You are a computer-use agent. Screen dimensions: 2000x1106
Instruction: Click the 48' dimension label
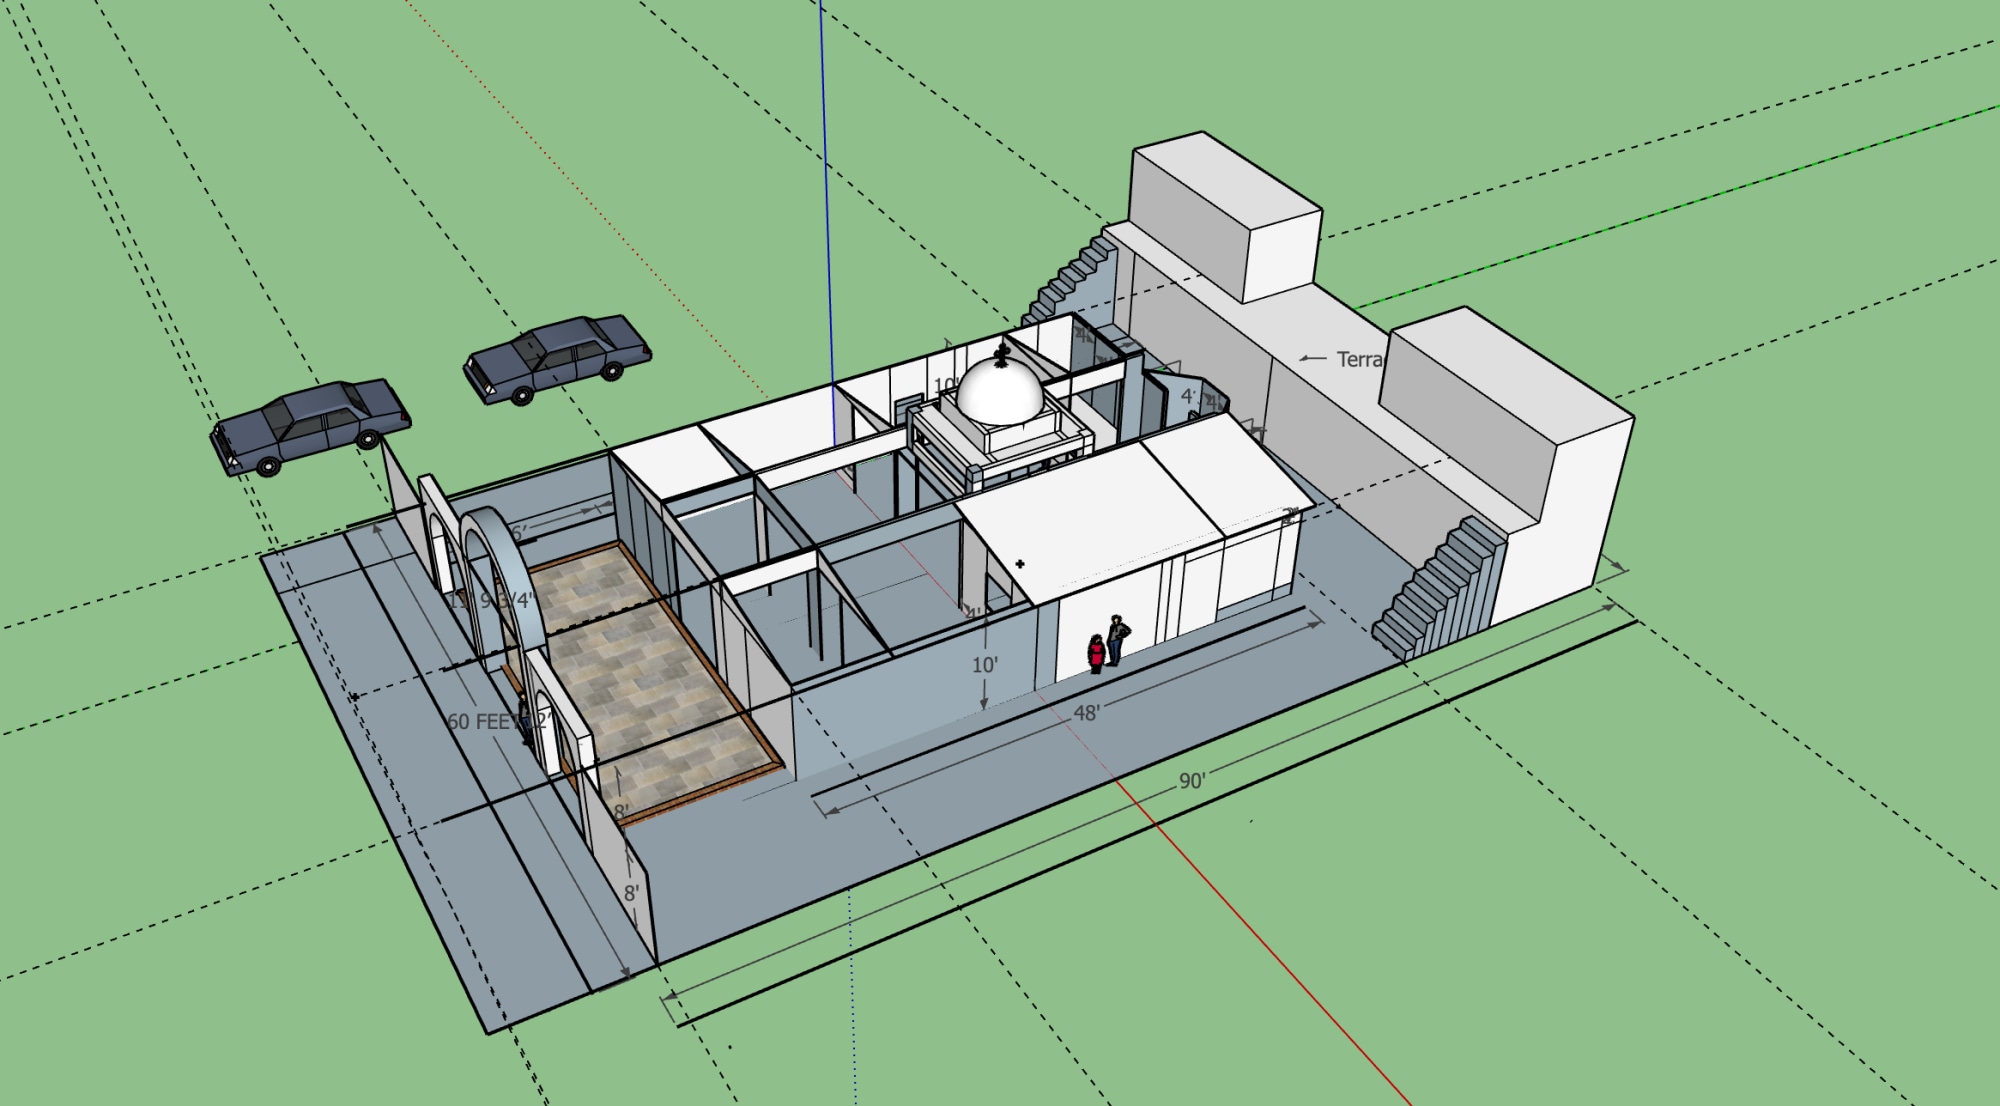[1086, 713]
